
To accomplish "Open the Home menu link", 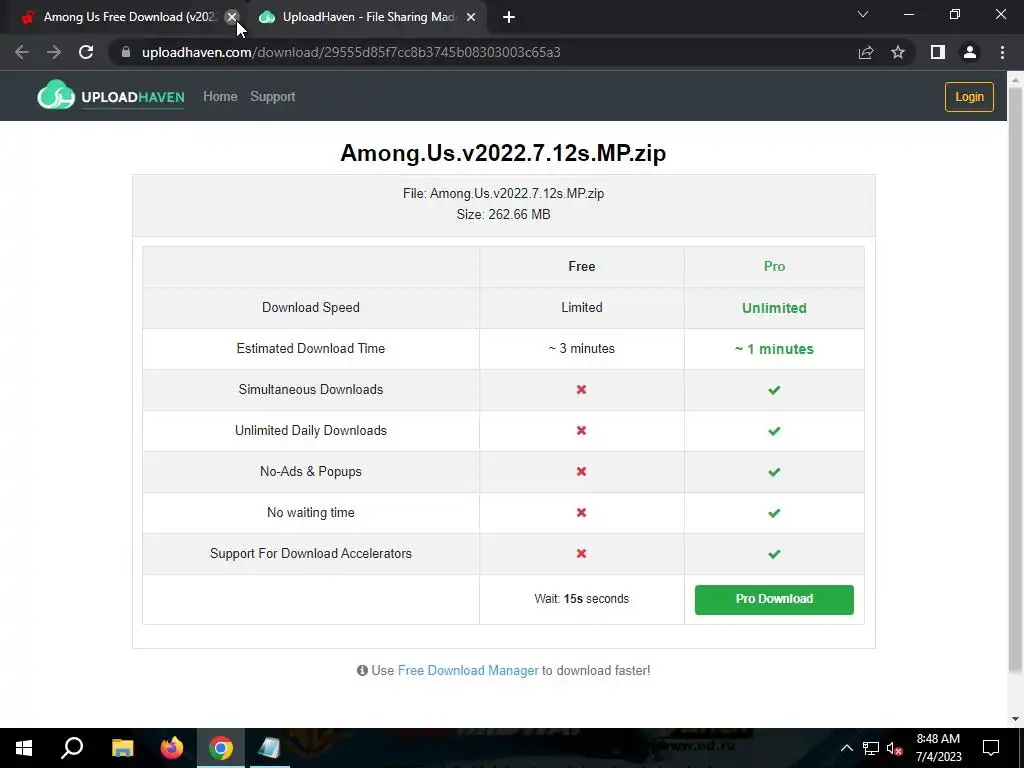I will point(220,97).
